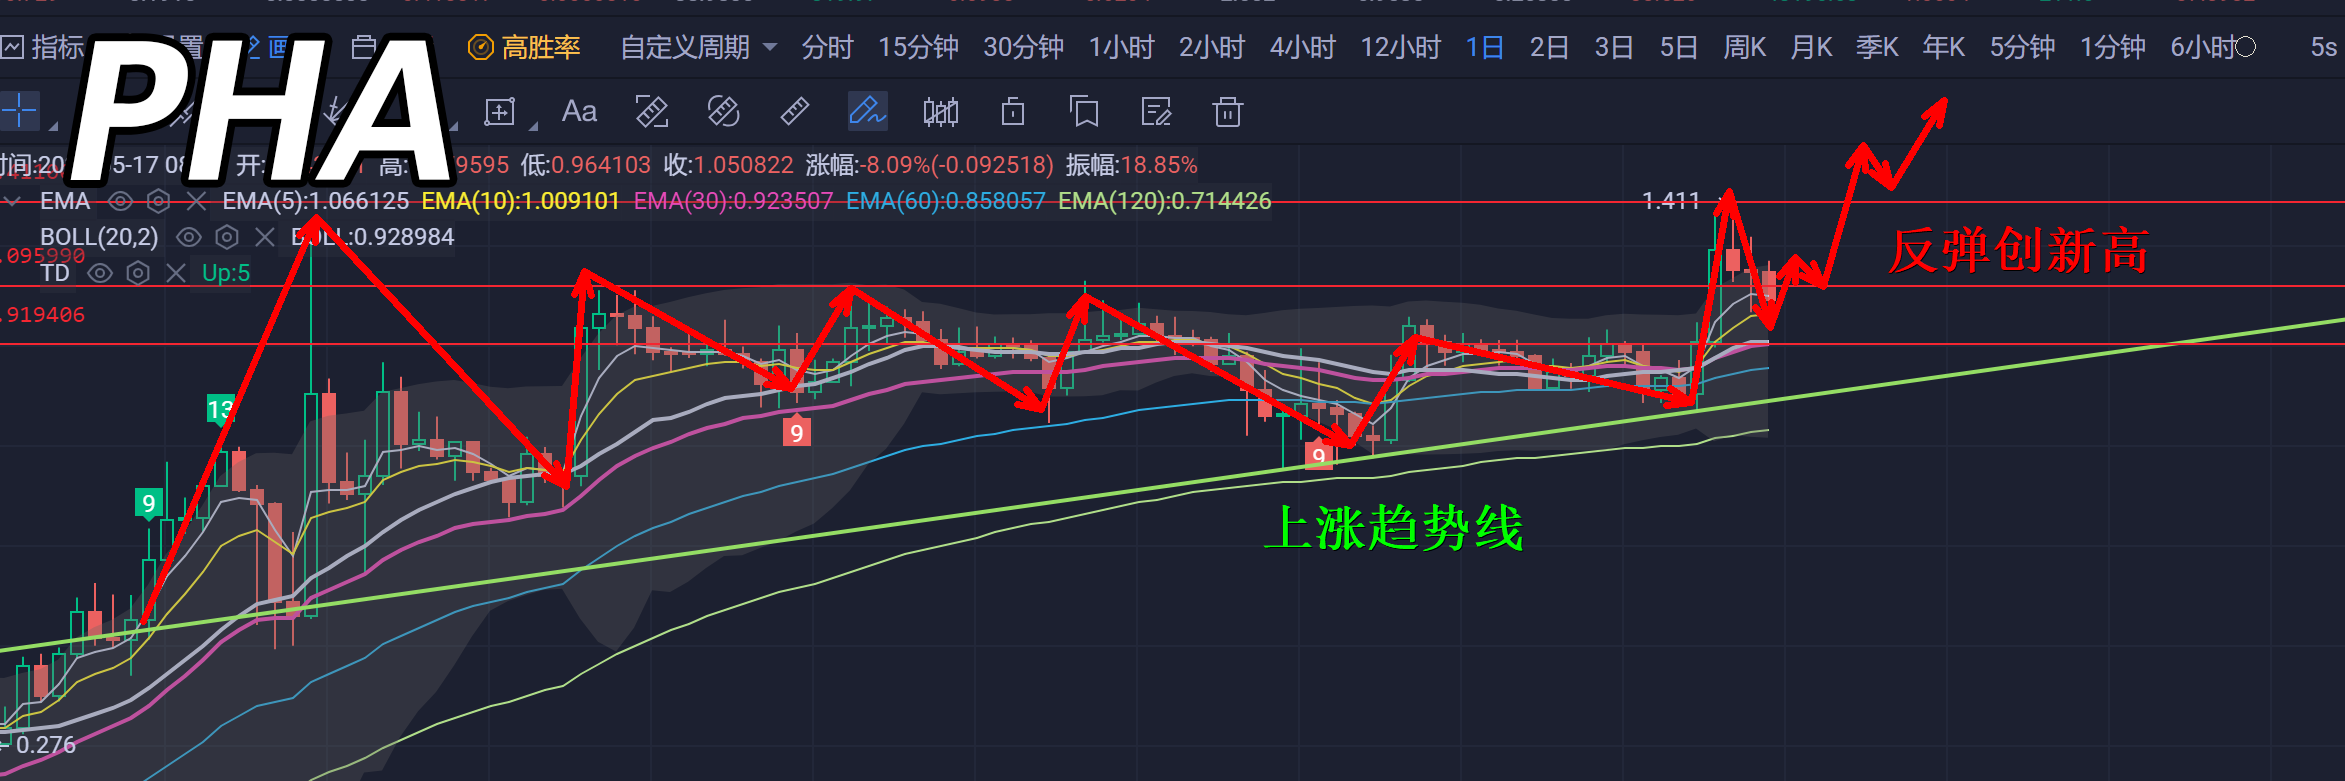The height and width of the screenshot is (781, 2345).
Task: Open crosshair tool dropdown triangle
Action: click(x=53, y=126)
